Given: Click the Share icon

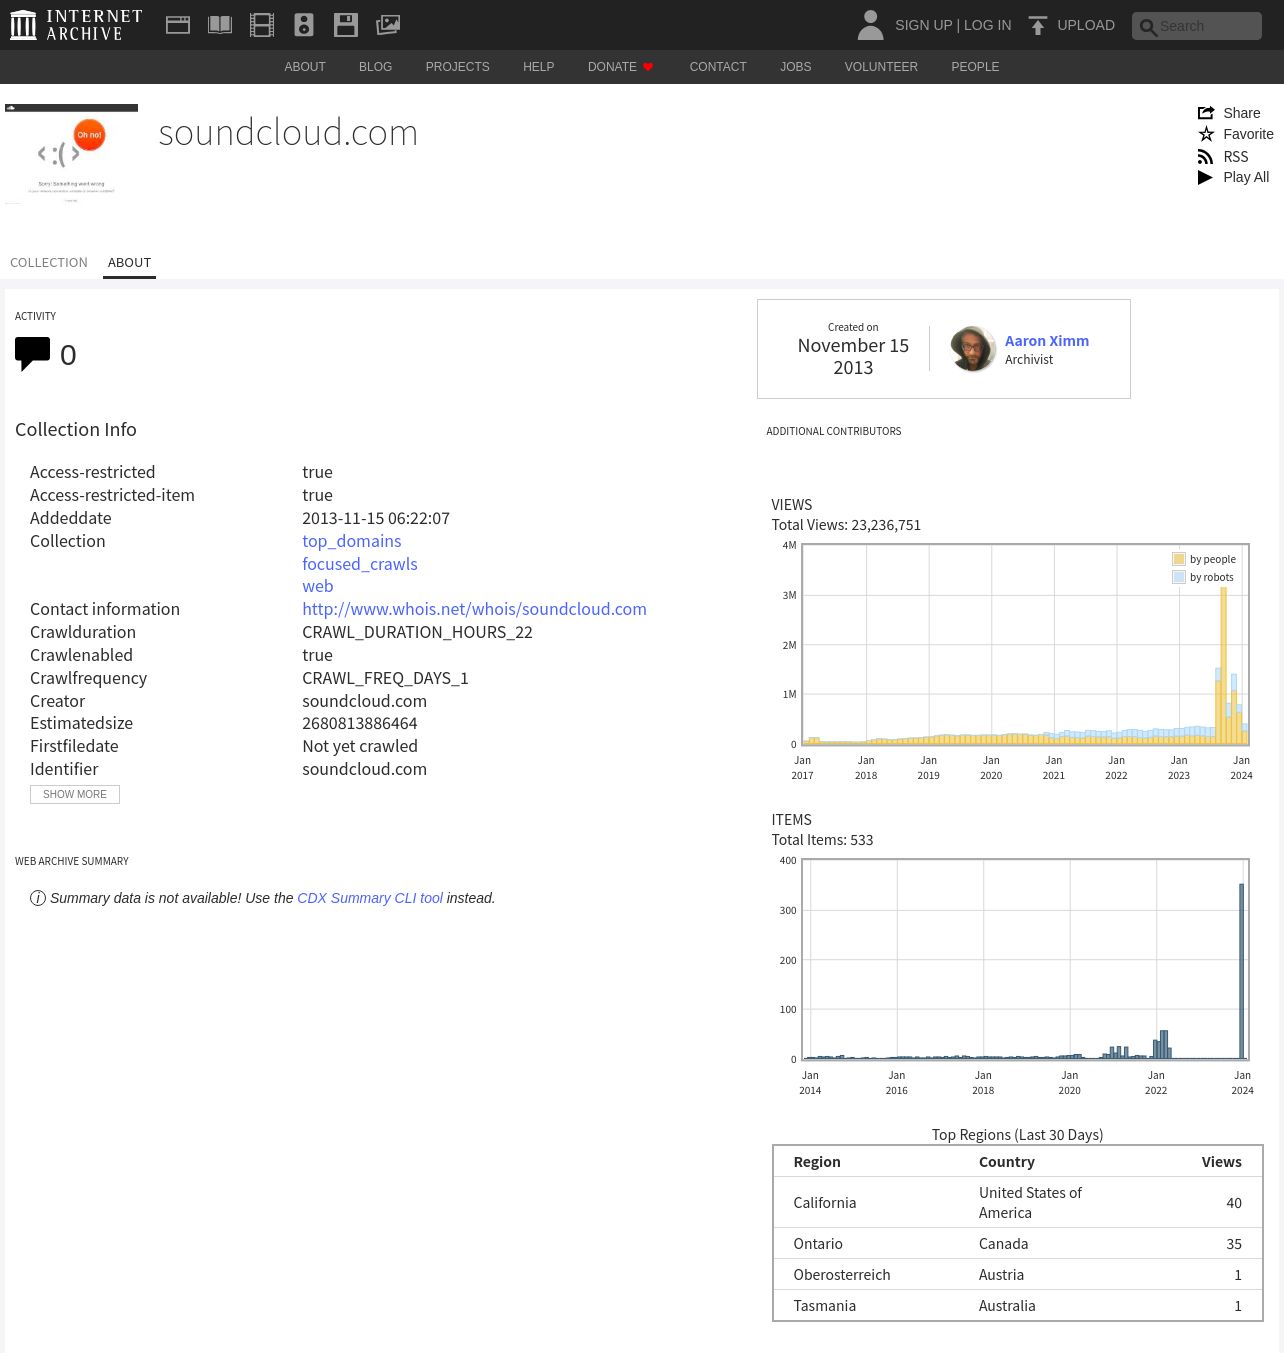Looking at the screenshot, I should [1206, 113].
